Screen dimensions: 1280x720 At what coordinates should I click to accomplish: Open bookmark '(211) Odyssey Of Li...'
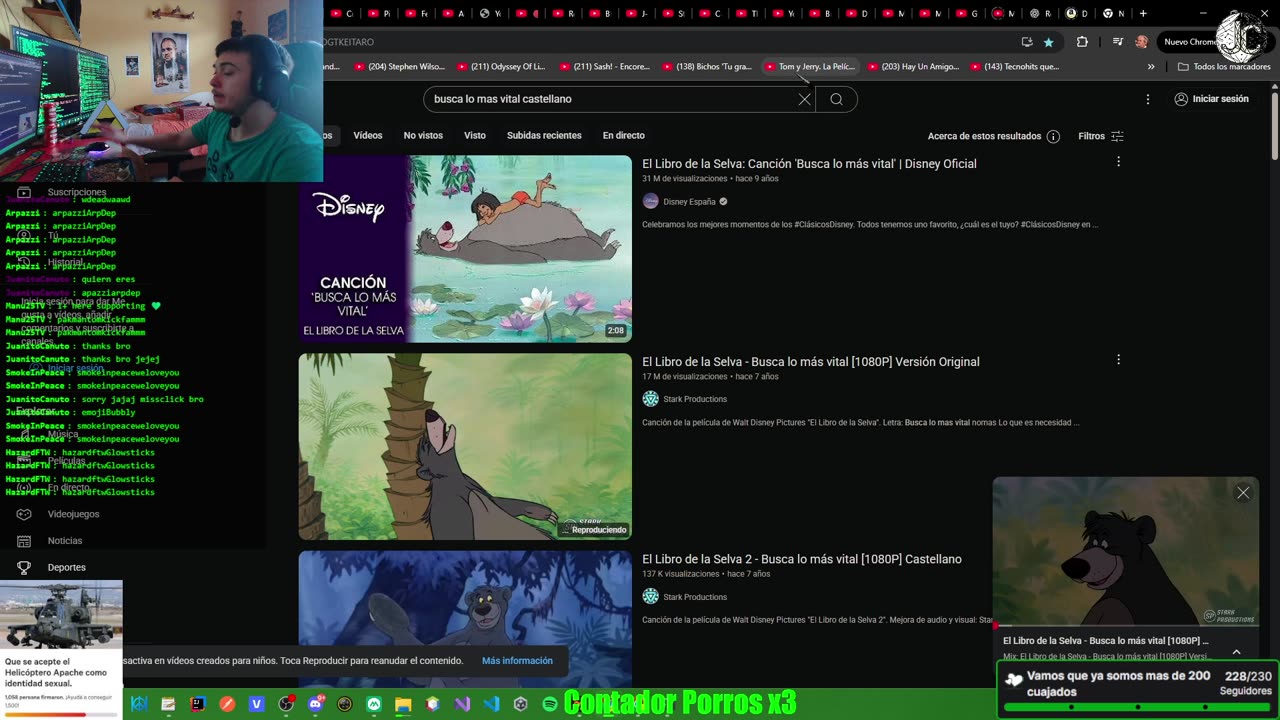click(x=501, y=67)
